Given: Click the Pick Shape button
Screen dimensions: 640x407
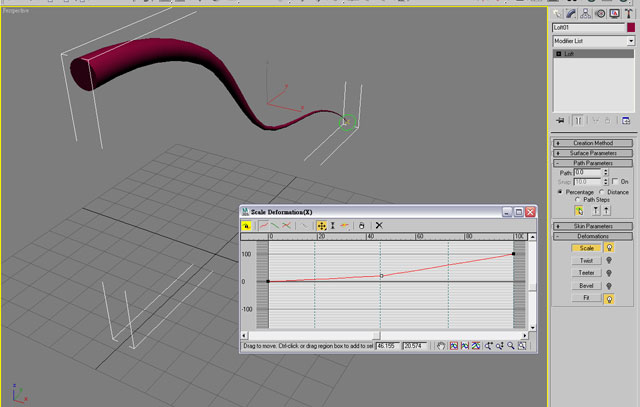Looking at the screenshot, I should click(x=579, y=211).
